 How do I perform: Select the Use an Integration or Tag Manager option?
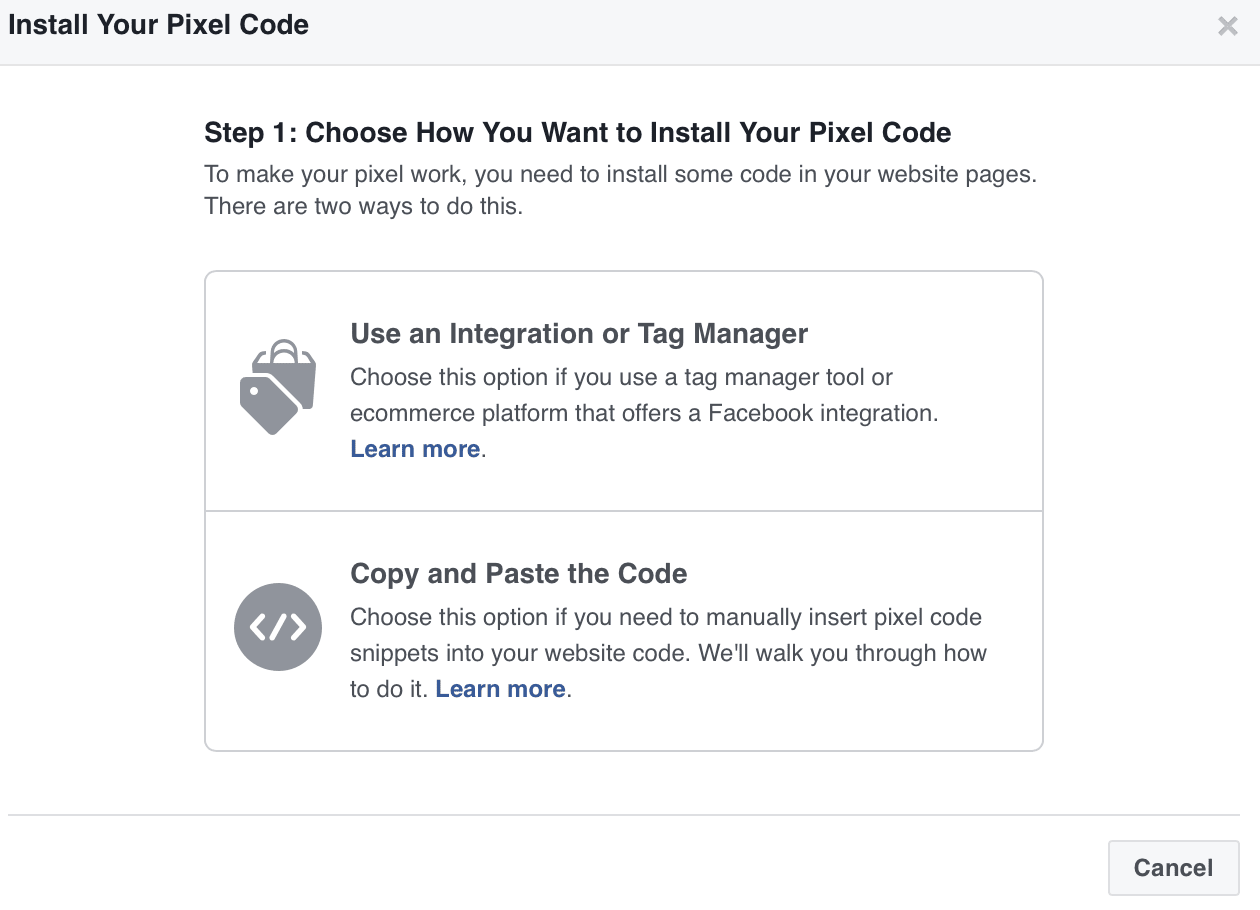point(624,390)
